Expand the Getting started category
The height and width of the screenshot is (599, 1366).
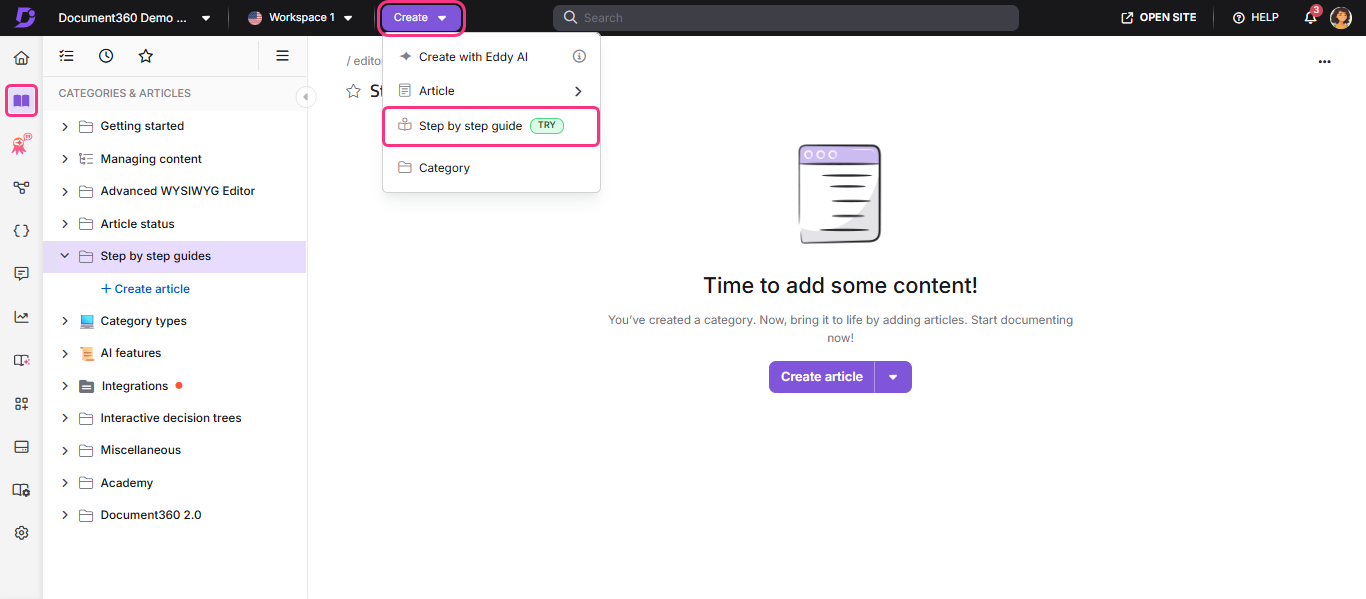point(64,125)
